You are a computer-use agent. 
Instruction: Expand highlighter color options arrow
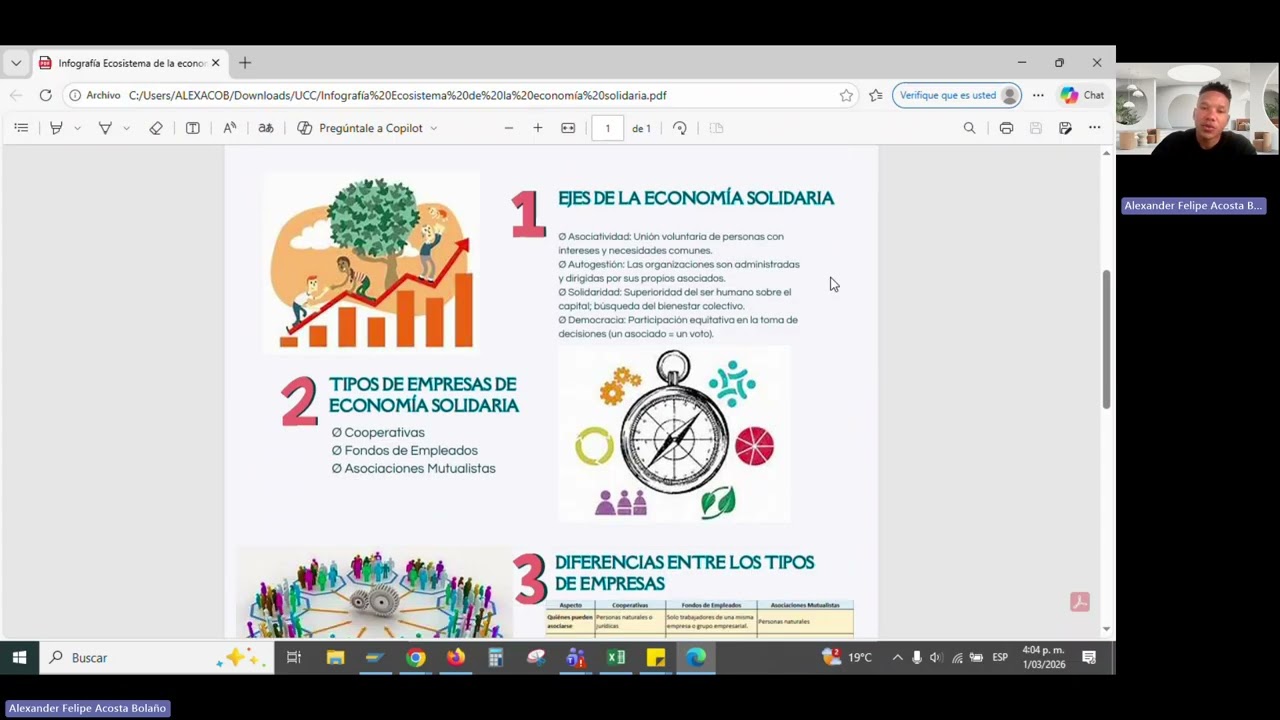tap(77, 128)
